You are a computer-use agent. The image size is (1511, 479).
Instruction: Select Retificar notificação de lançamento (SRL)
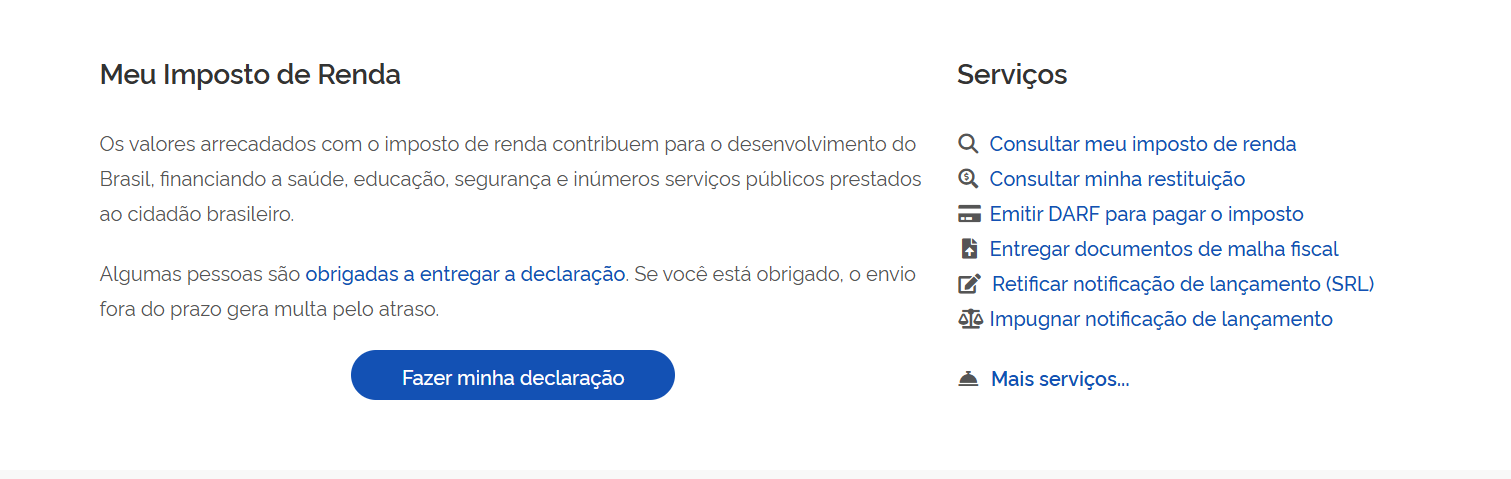coord(1183,284)
